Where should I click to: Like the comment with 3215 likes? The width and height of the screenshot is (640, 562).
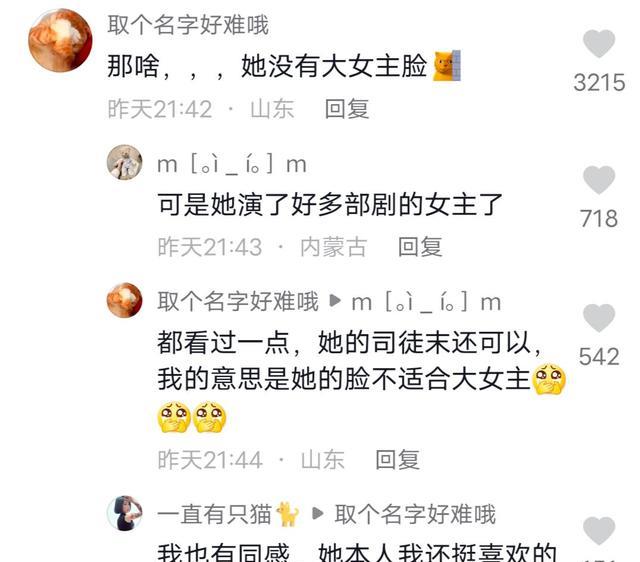(599, 43)
